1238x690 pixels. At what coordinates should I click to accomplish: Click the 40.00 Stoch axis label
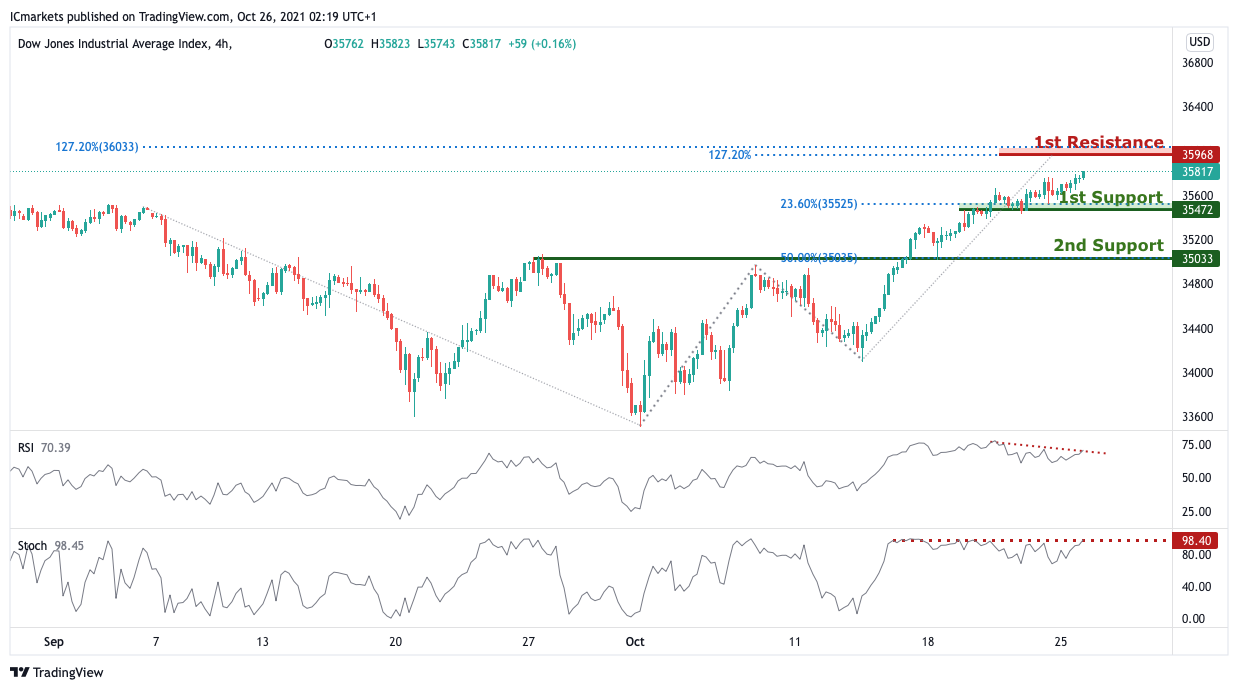click(x=1197, y=587)
